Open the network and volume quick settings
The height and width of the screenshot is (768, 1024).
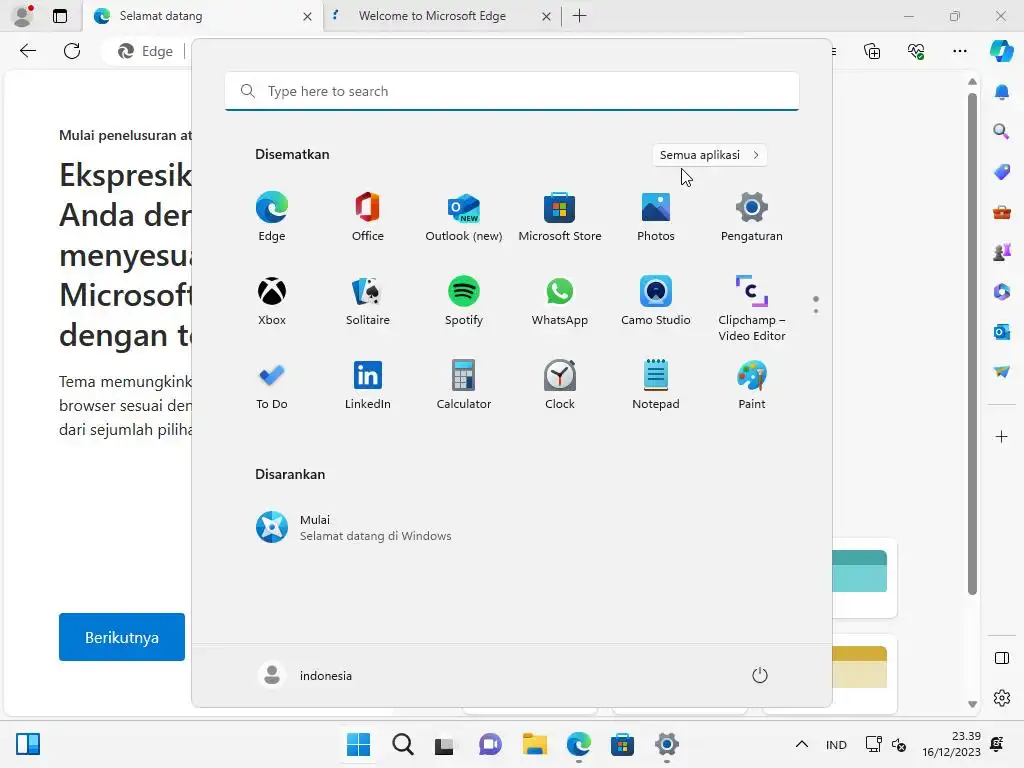coord(886,744)
